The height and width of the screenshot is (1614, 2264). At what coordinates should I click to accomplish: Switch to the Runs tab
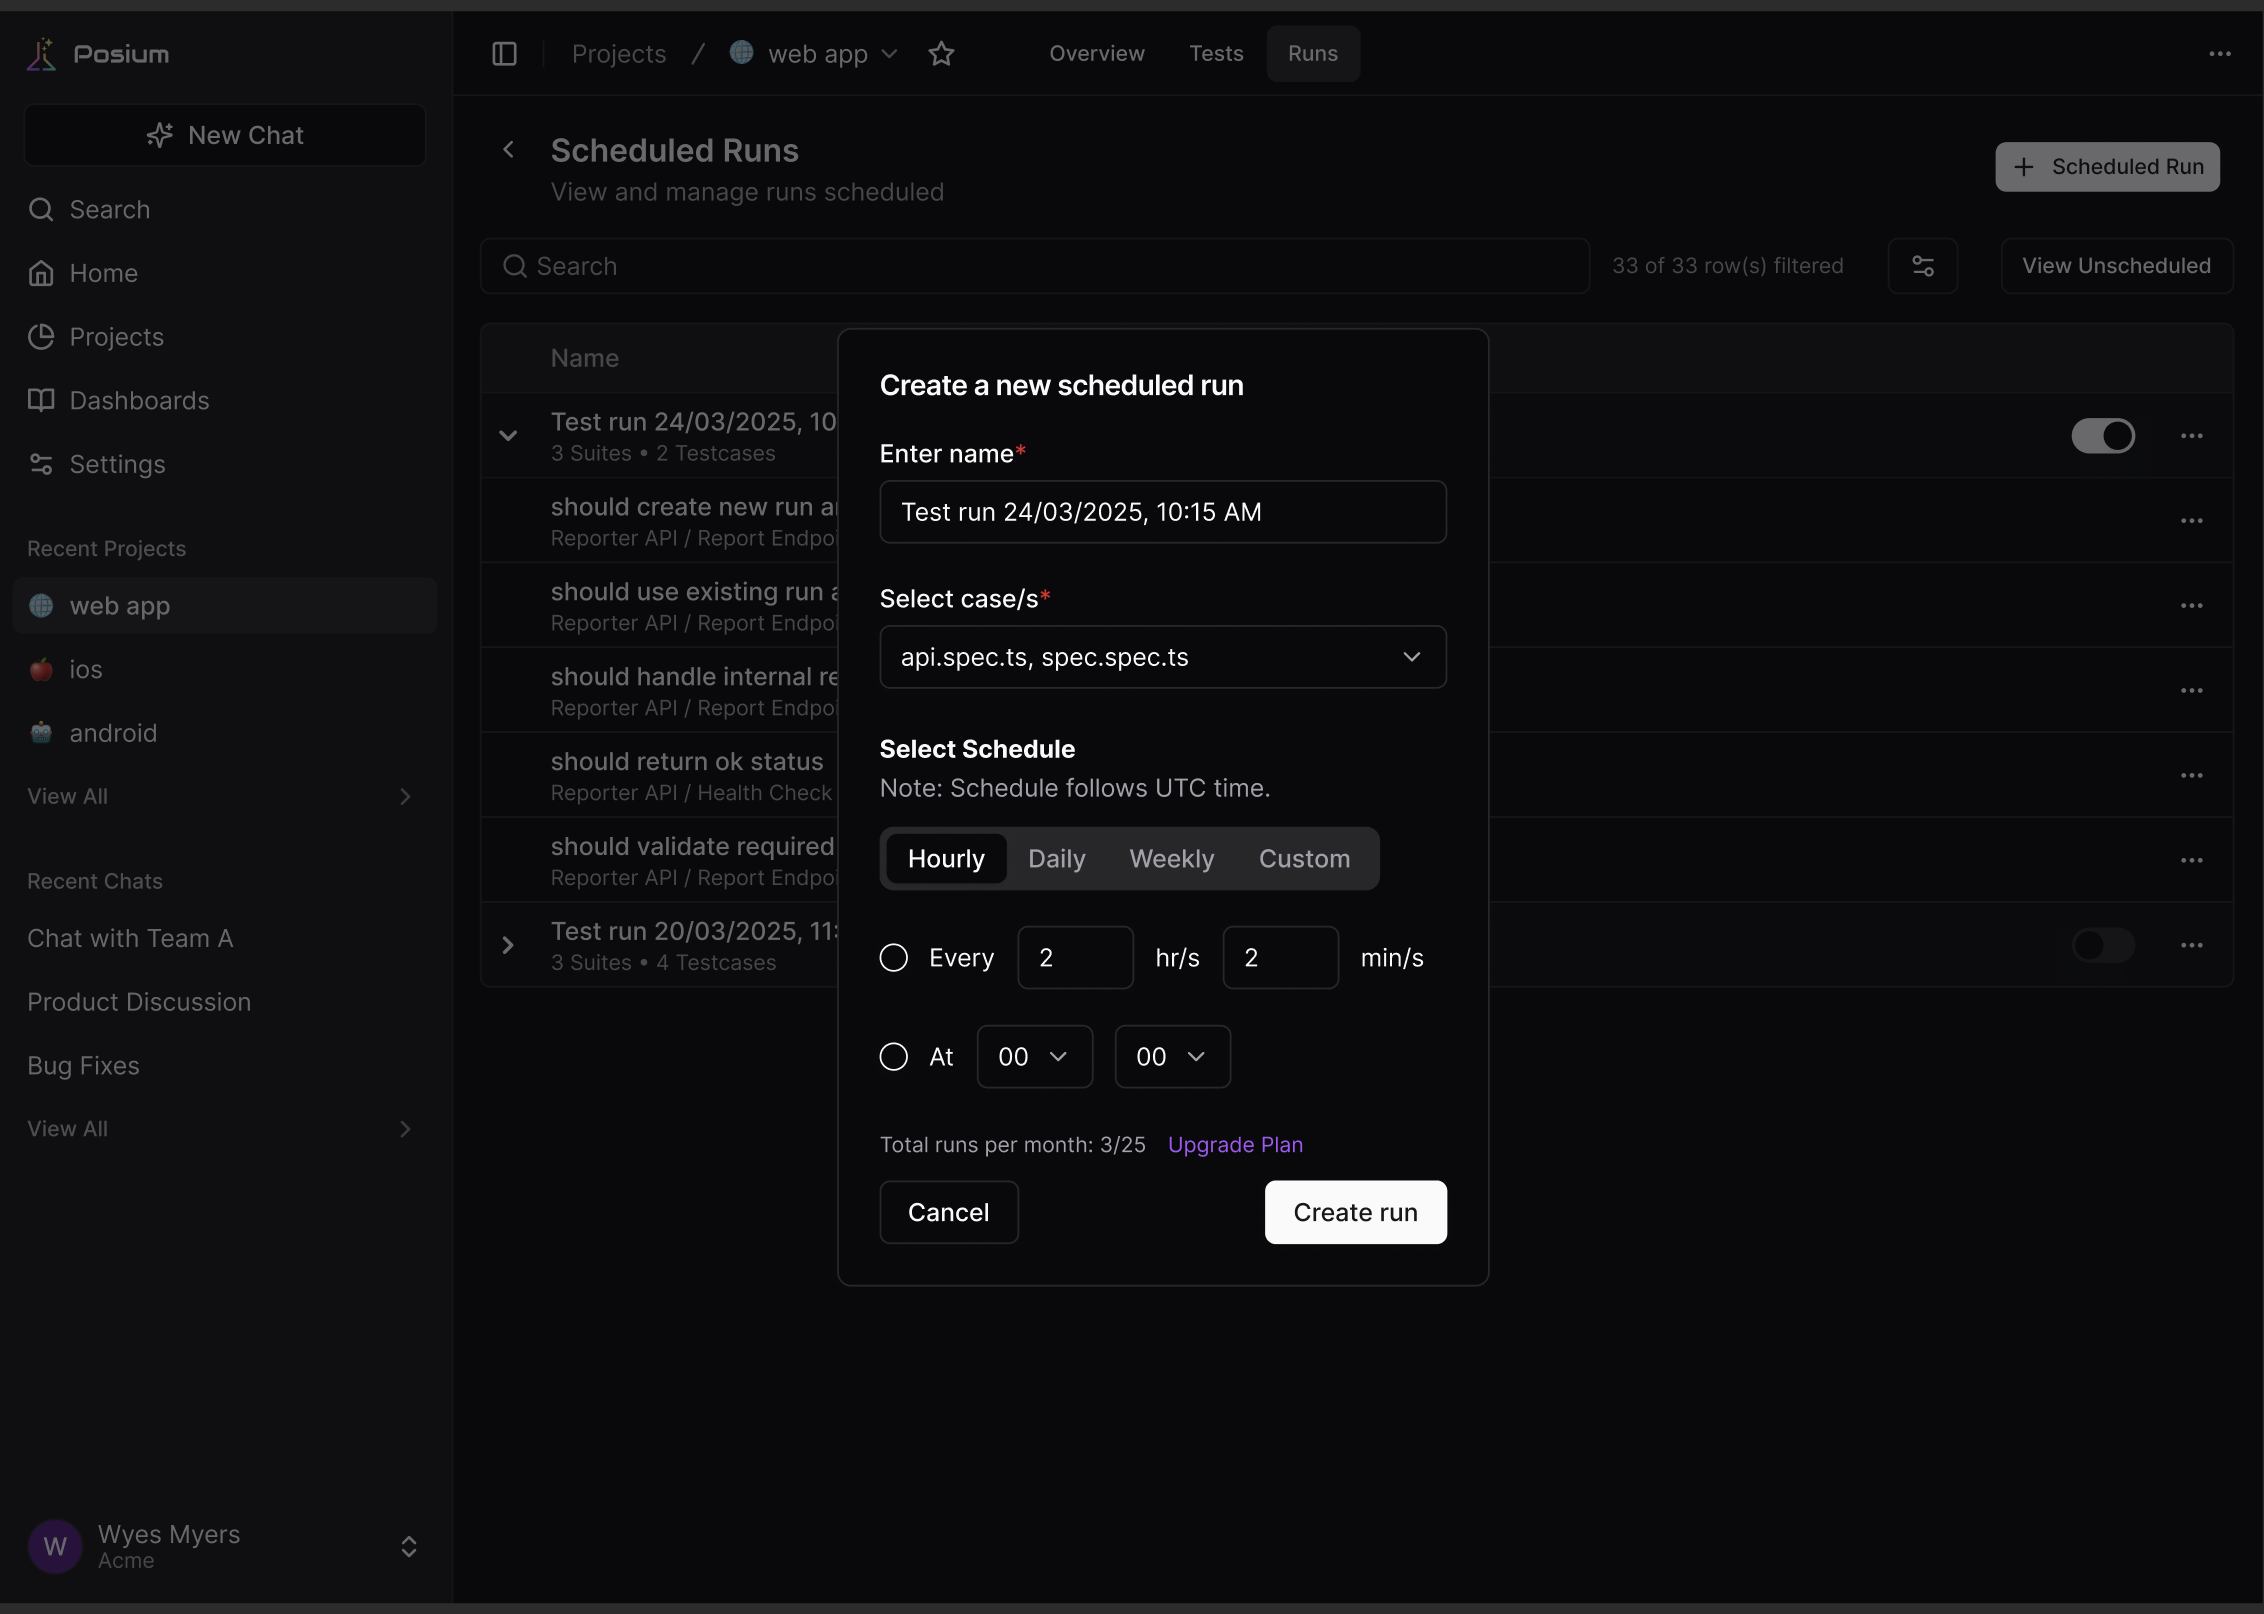point(1313,54)
